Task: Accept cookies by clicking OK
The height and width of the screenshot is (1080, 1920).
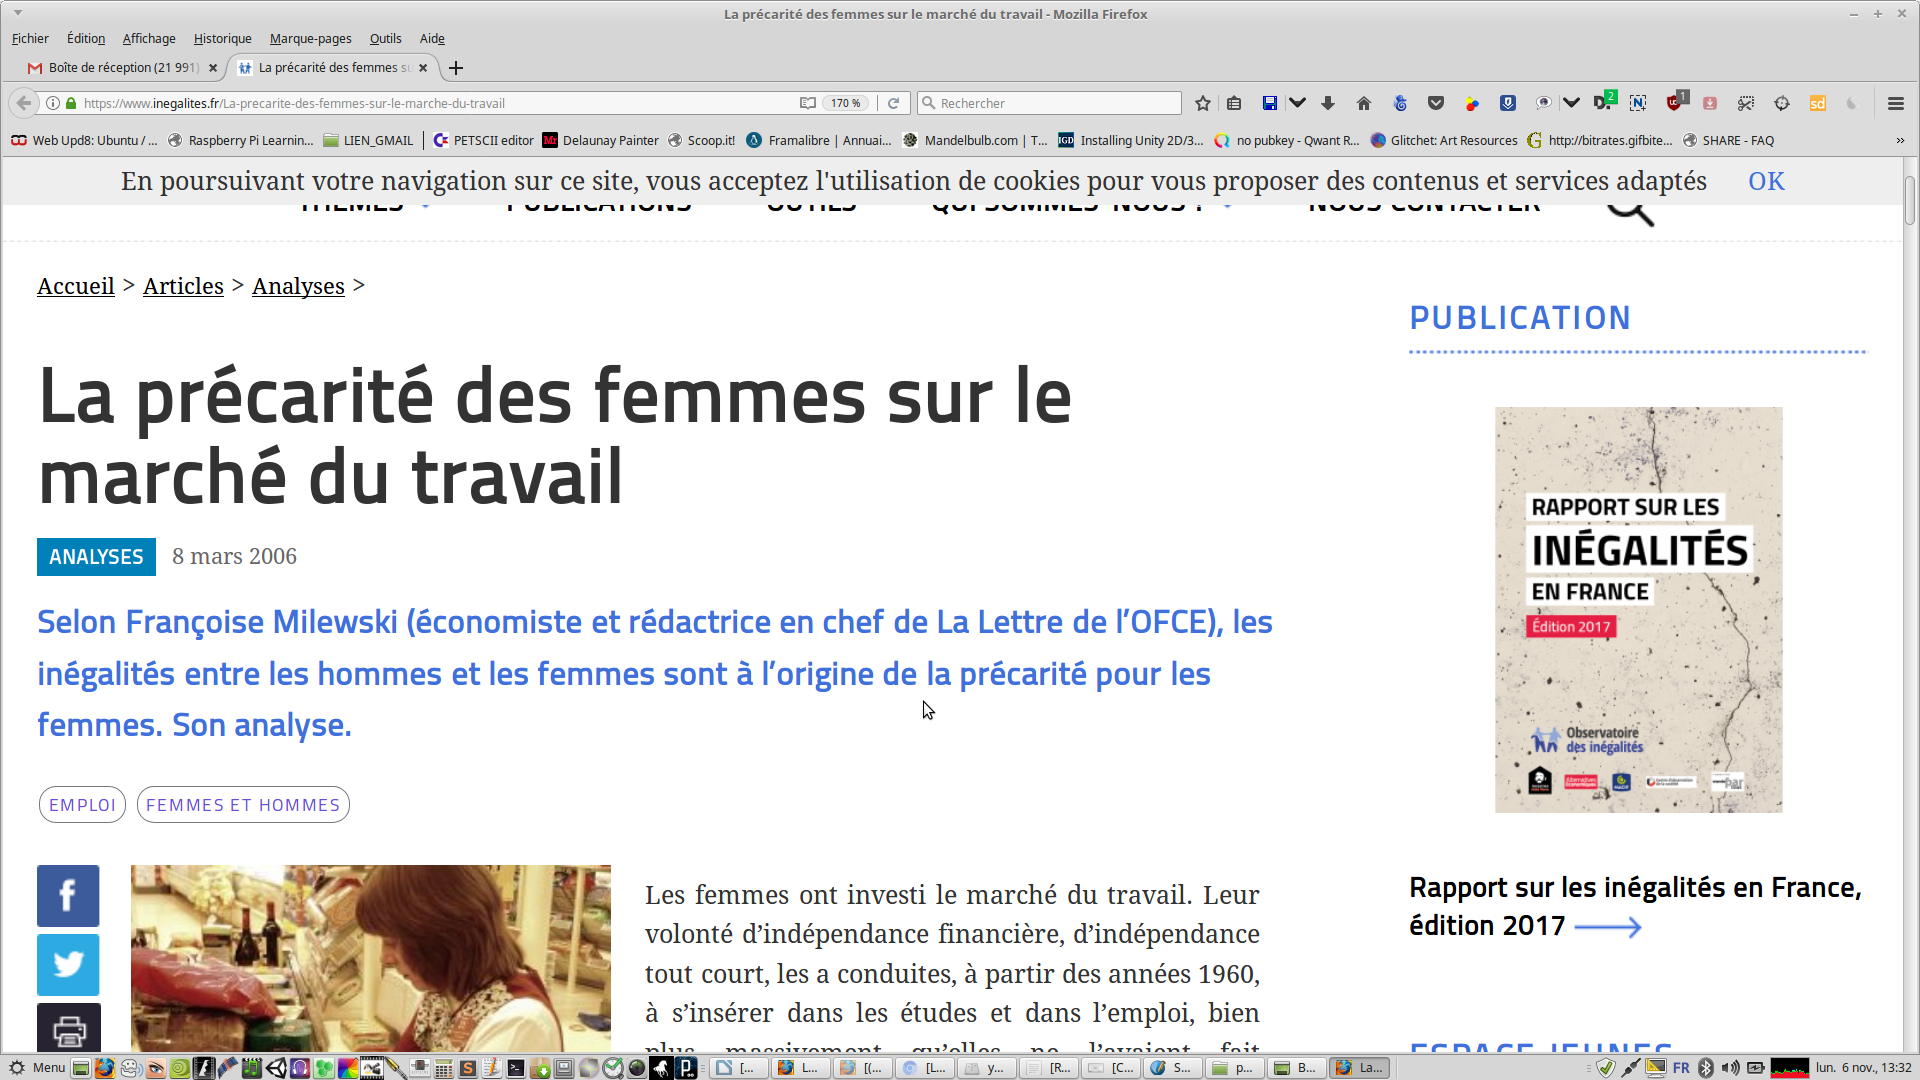Action: [x=1765, y=181]
